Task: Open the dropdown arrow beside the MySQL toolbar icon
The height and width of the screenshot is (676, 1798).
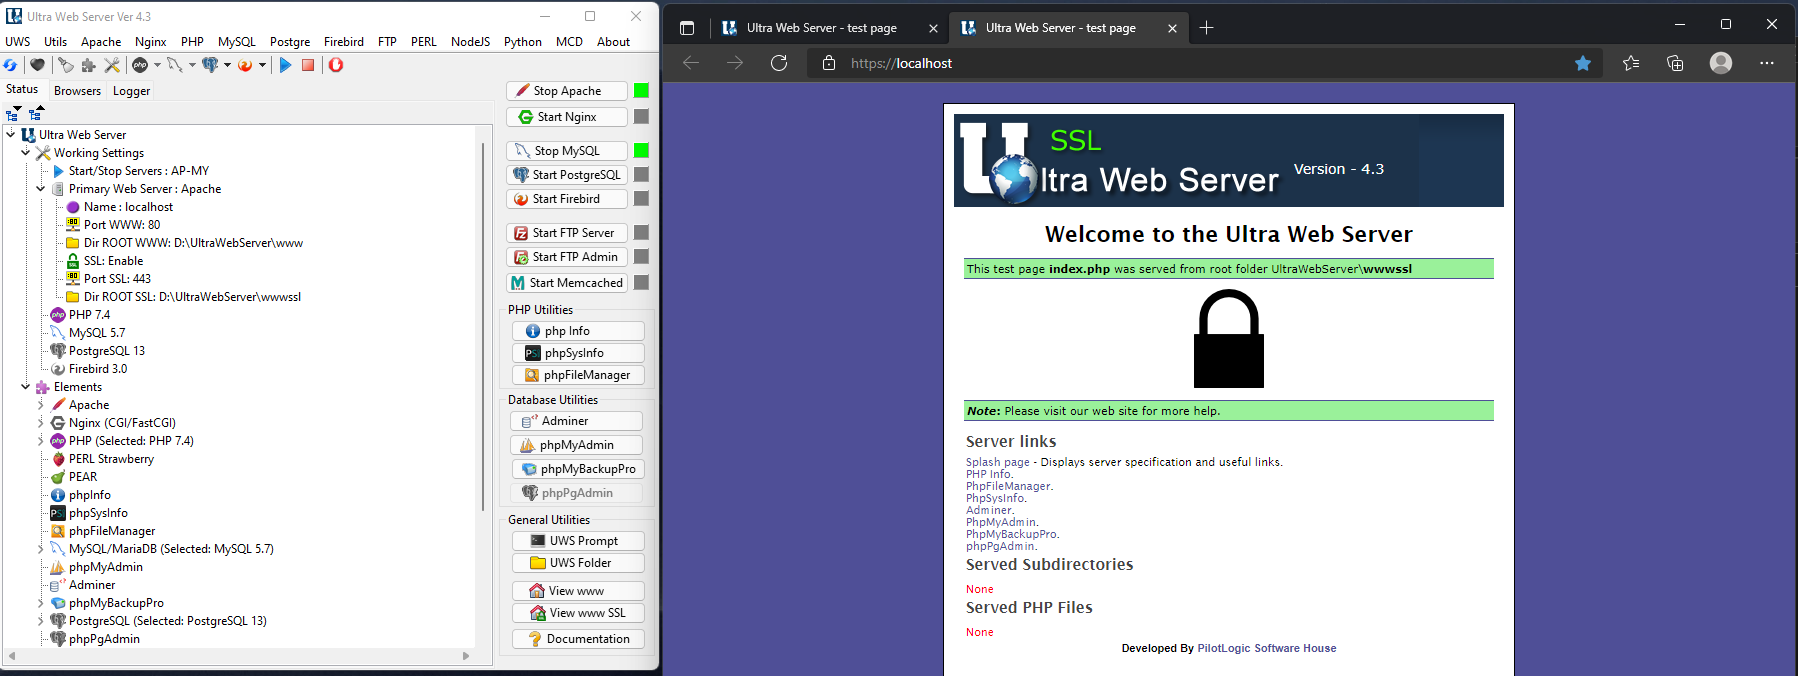Action: 192,65
